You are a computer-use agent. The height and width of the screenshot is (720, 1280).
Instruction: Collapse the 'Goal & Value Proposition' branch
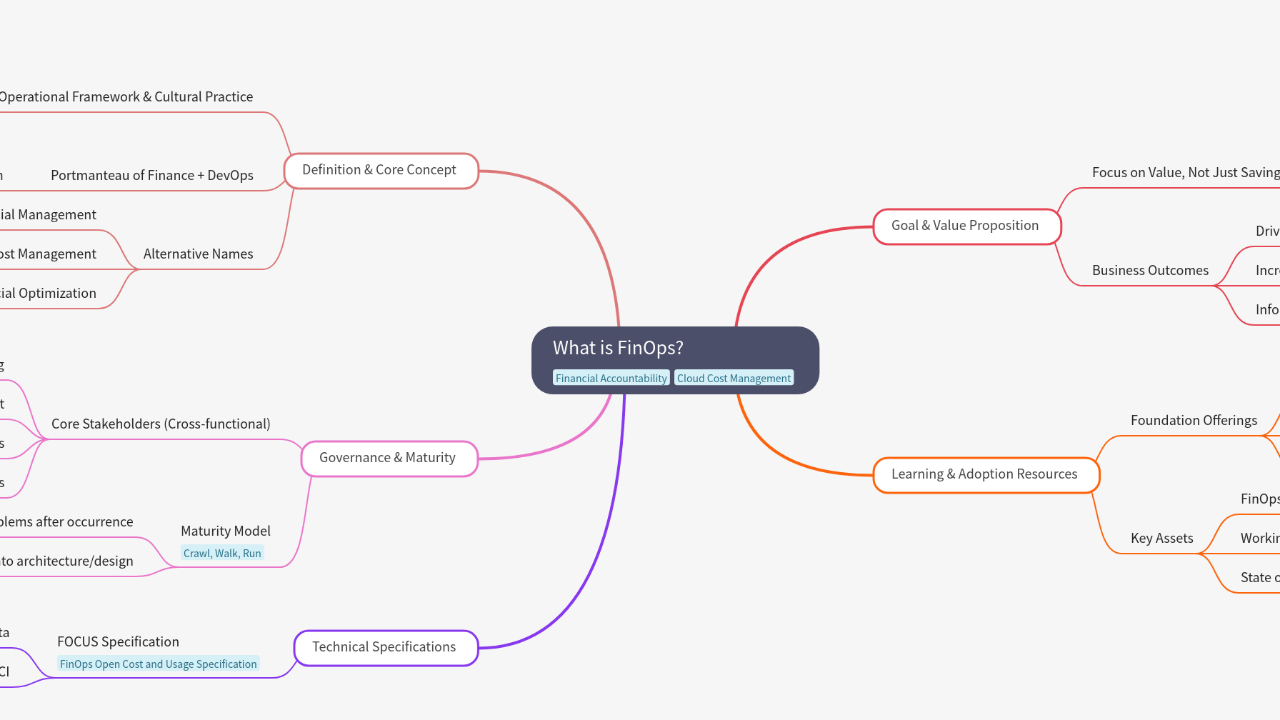(x=966, y=225)
